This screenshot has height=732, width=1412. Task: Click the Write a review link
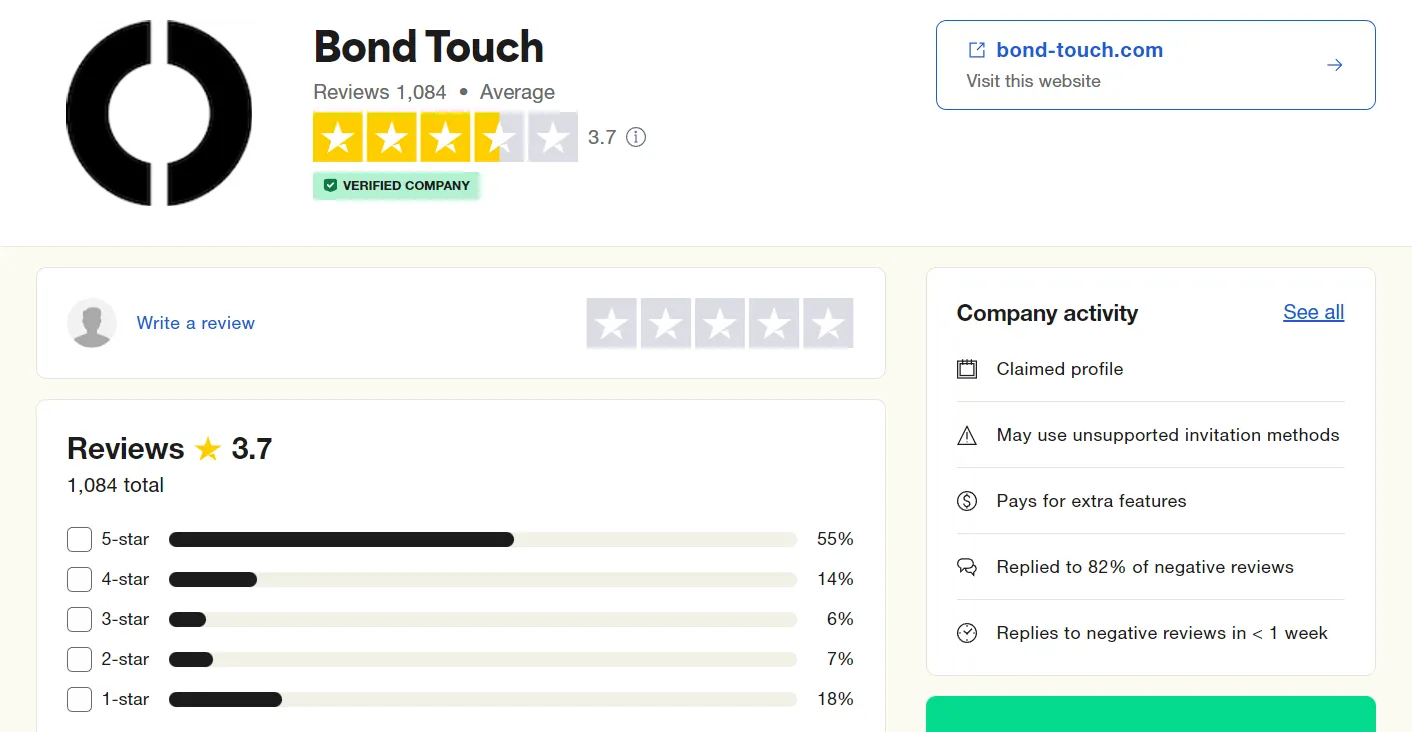[x=195, y=323]
